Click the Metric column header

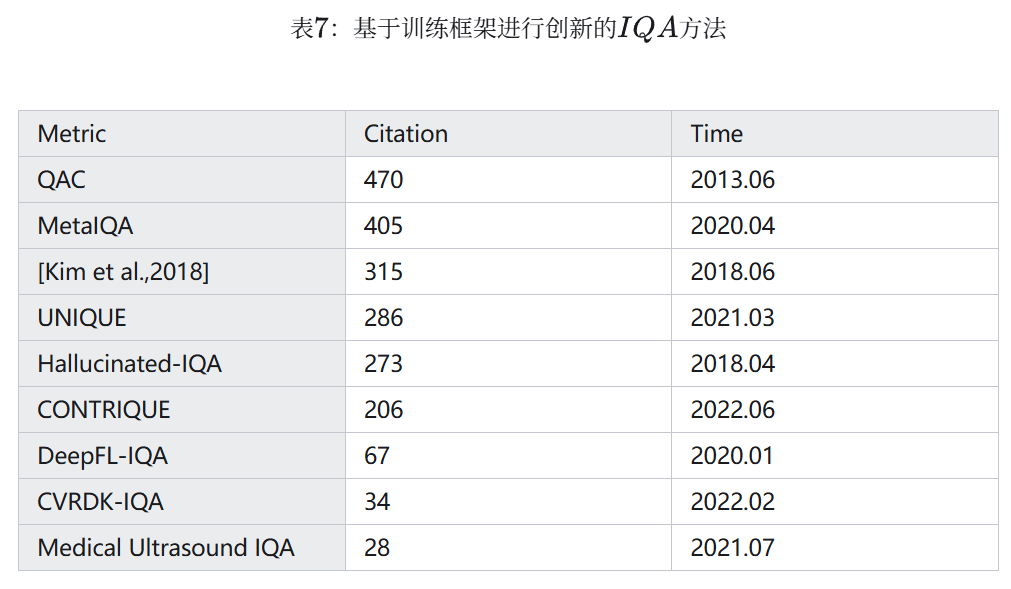72,134
